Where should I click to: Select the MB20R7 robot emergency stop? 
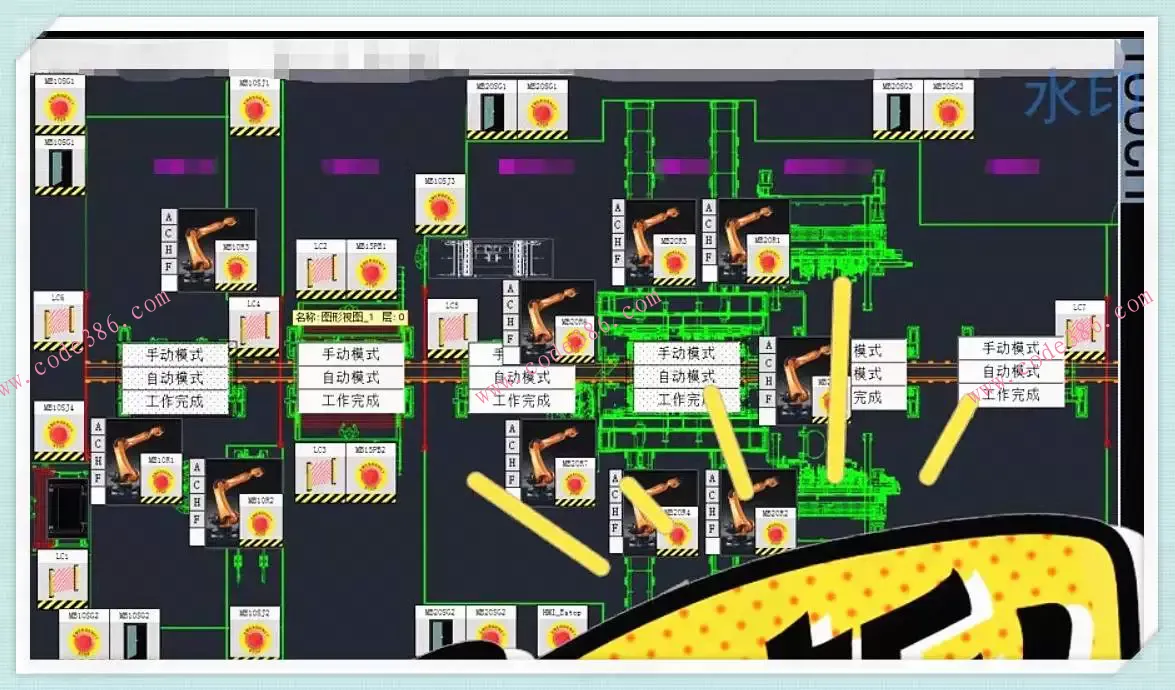coord(575,482)
